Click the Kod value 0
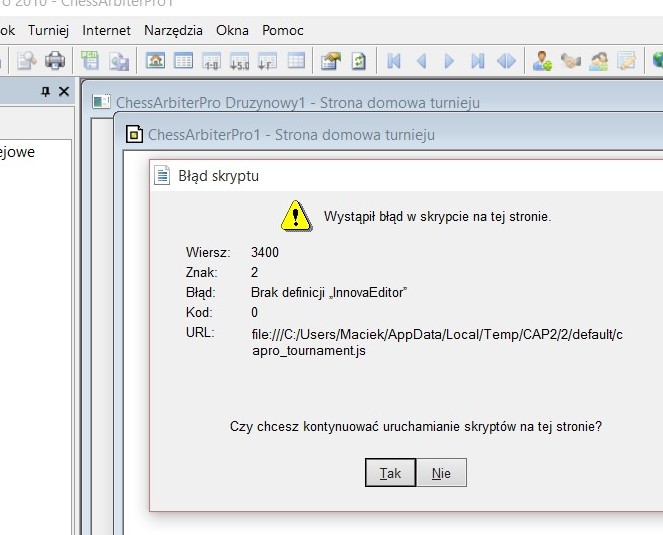This screenshot has height=535, width=663. [255, 312]
